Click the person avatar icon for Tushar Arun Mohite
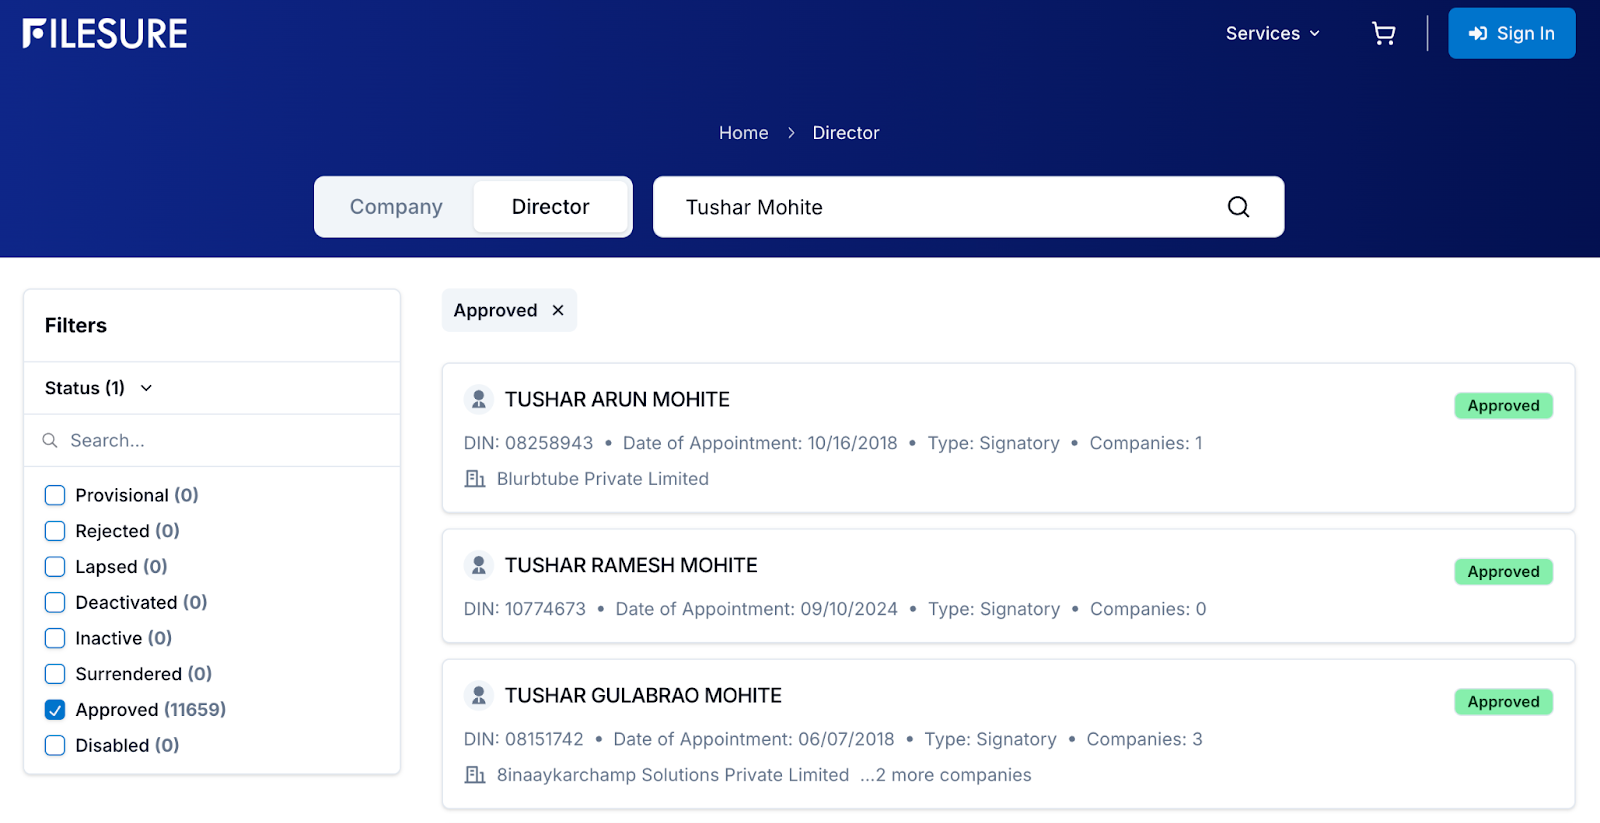The height and width of the screenshot is (823, 1600). click(x=479, y=400)
